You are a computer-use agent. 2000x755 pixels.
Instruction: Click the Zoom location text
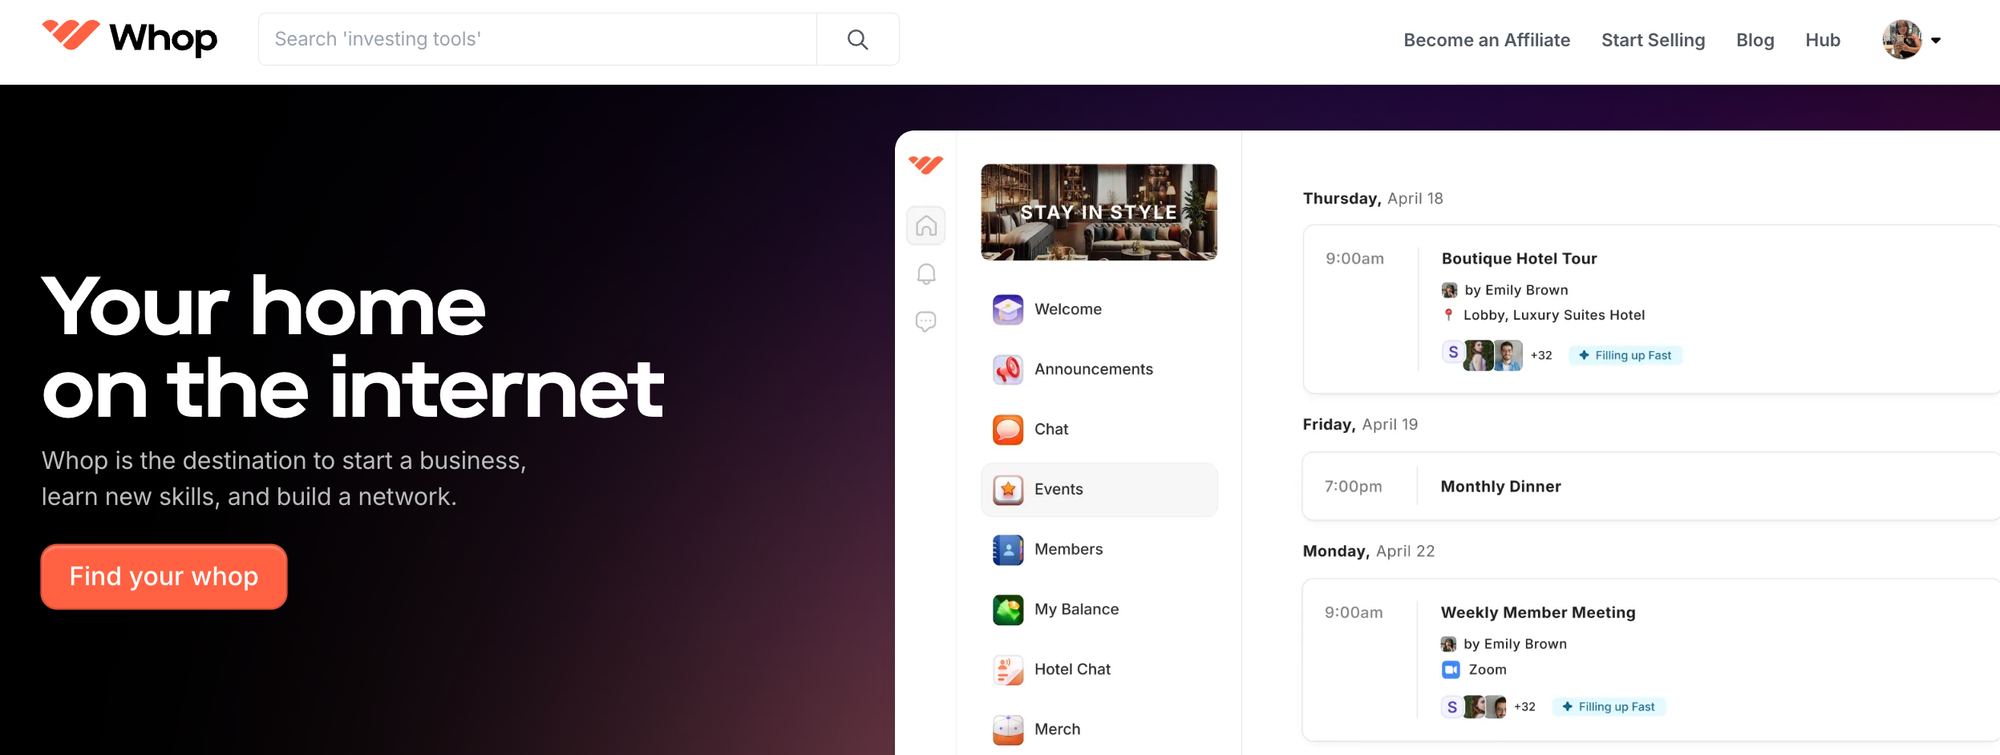point(1487,670)
